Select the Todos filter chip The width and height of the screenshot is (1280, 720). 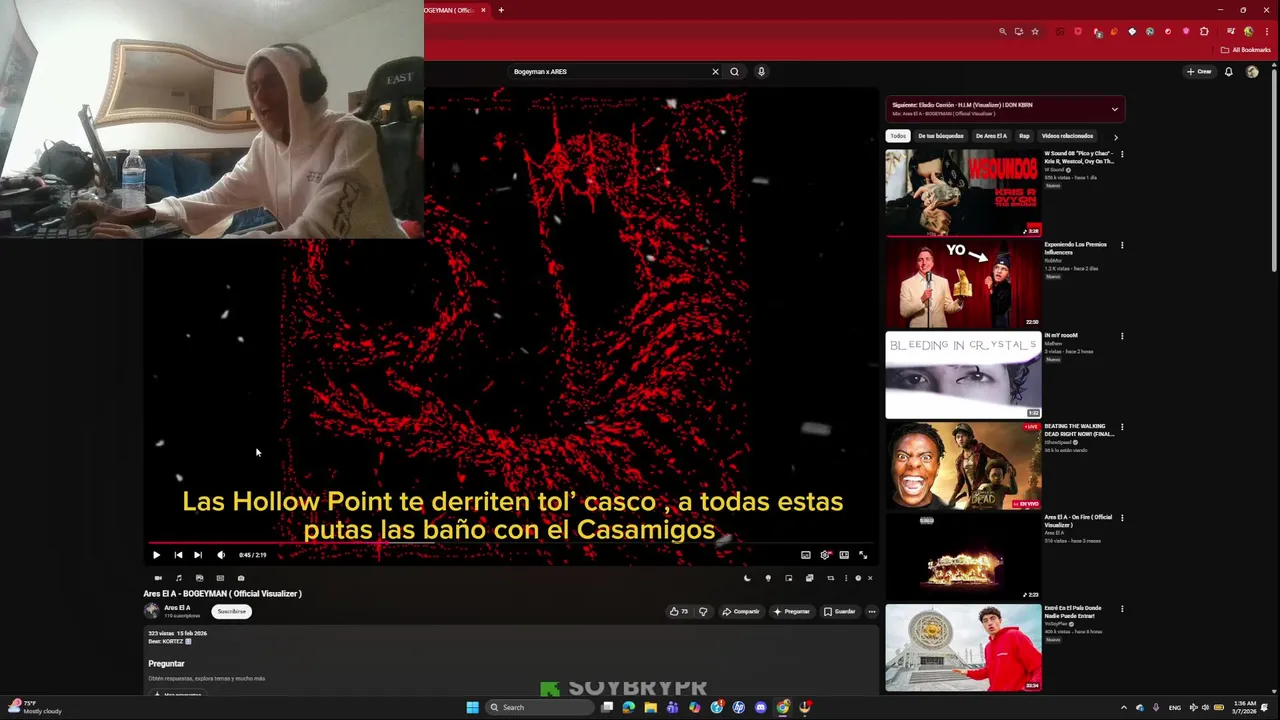click(898, 136)
